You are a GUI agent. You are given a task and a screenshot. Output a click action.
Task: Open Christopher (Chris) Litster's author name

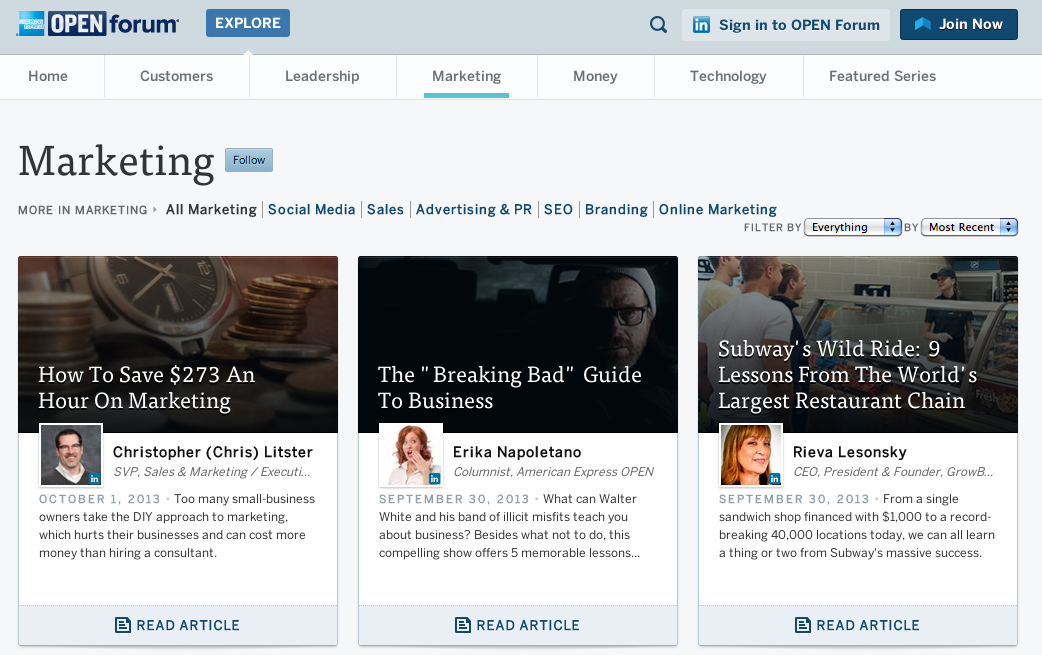click(x=213, y=452)
